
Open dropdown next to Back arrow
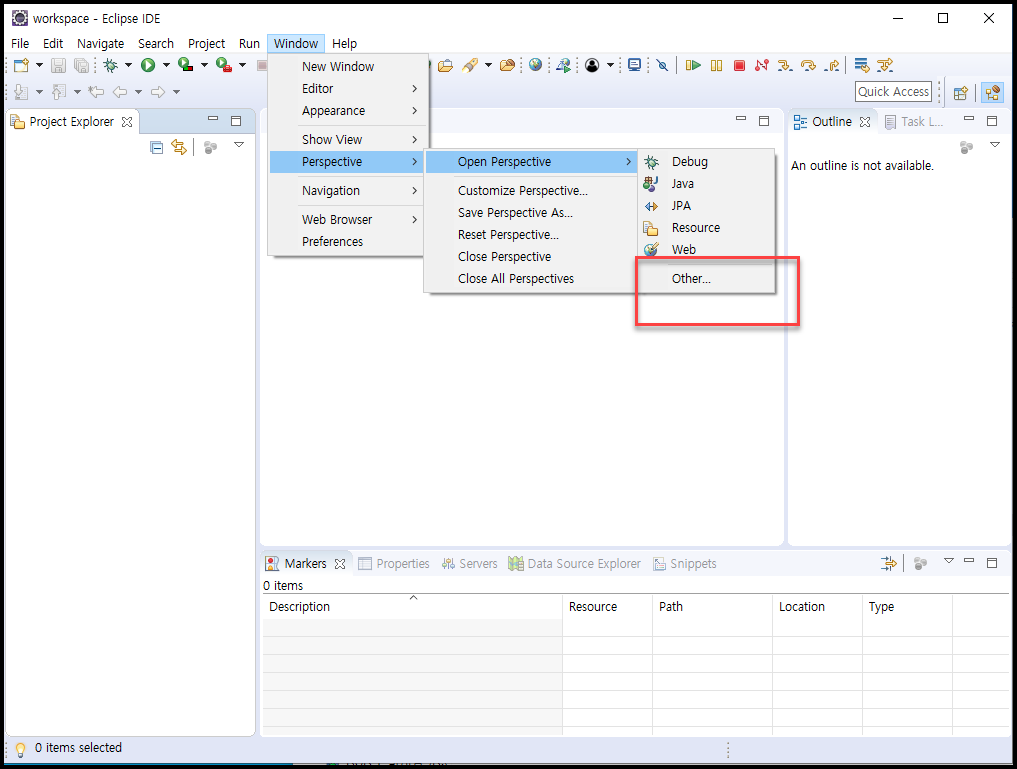click(138, 92)
